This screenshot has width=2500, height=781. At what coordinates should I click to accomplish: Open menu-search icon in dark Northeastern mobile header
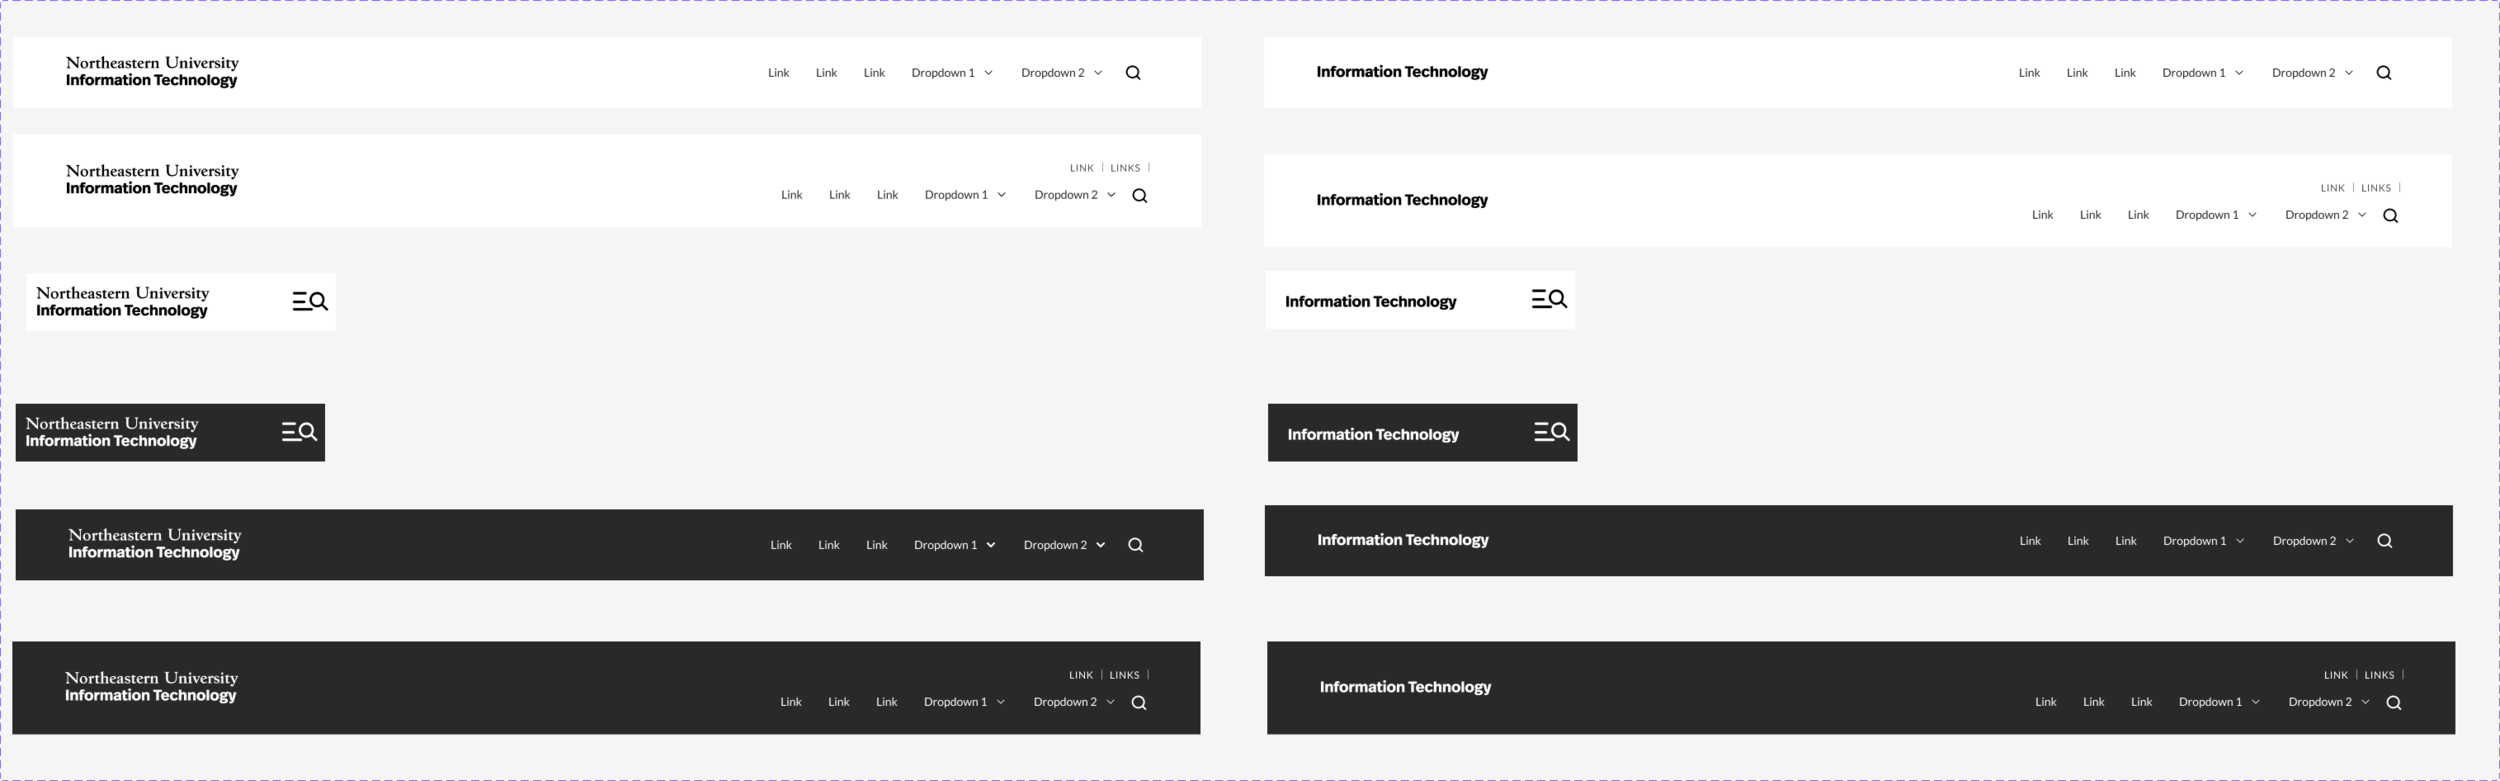coord(299,432)
